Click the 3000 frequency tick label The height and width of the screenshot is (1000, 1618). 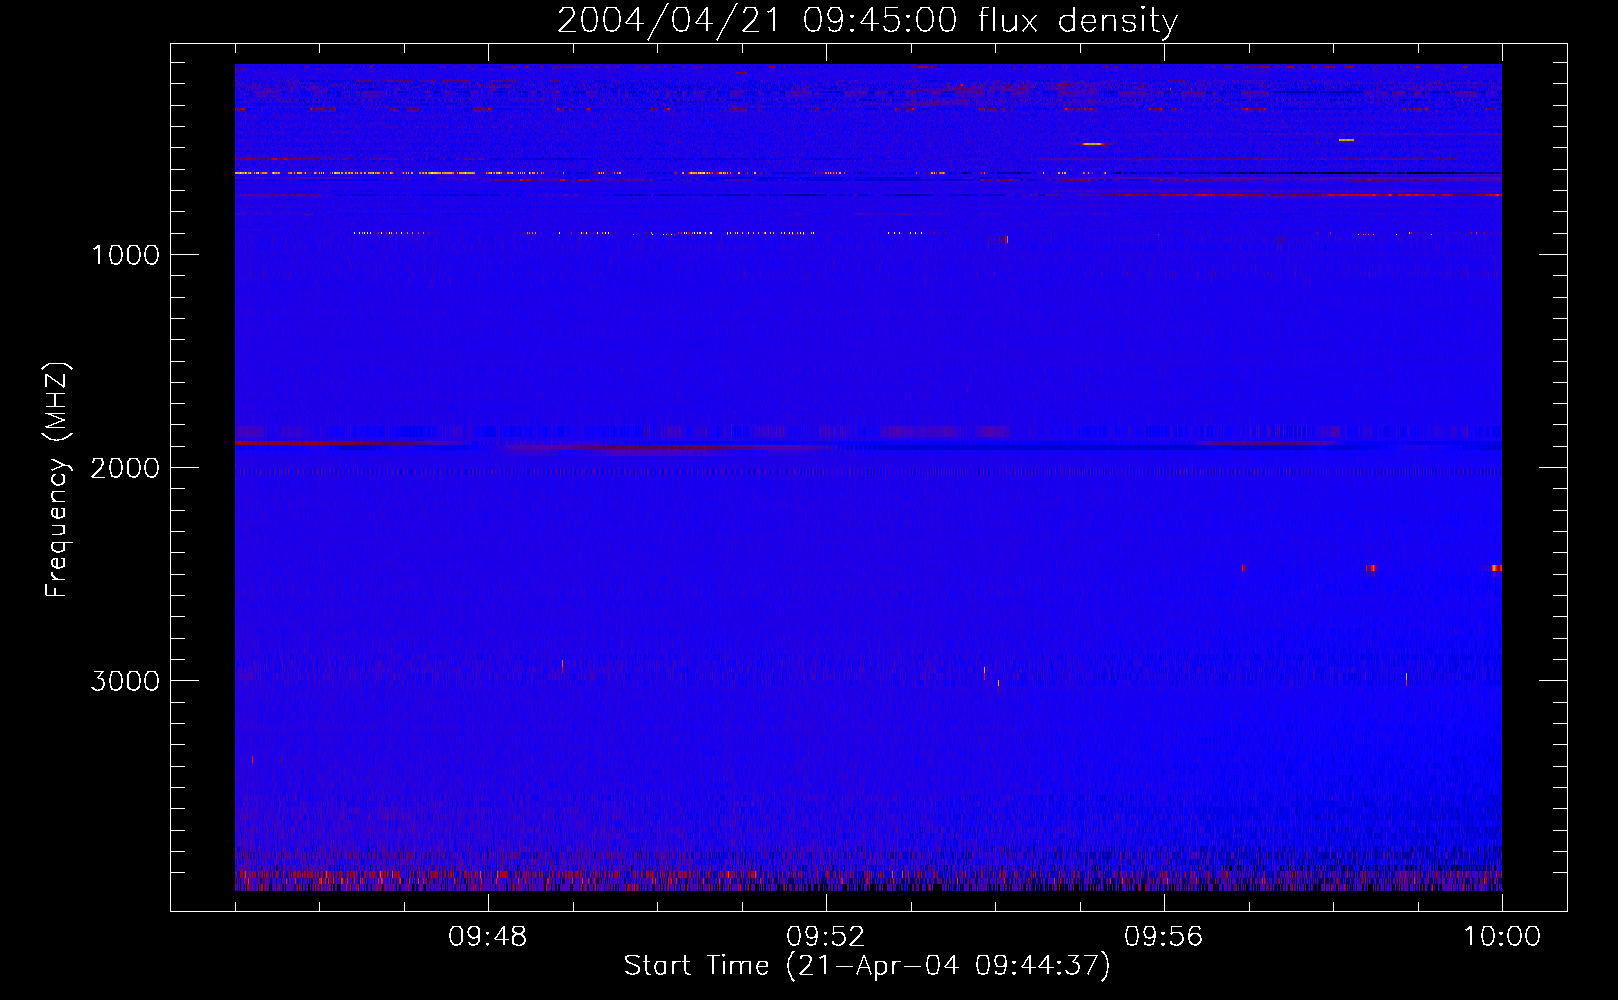[125, 681]
